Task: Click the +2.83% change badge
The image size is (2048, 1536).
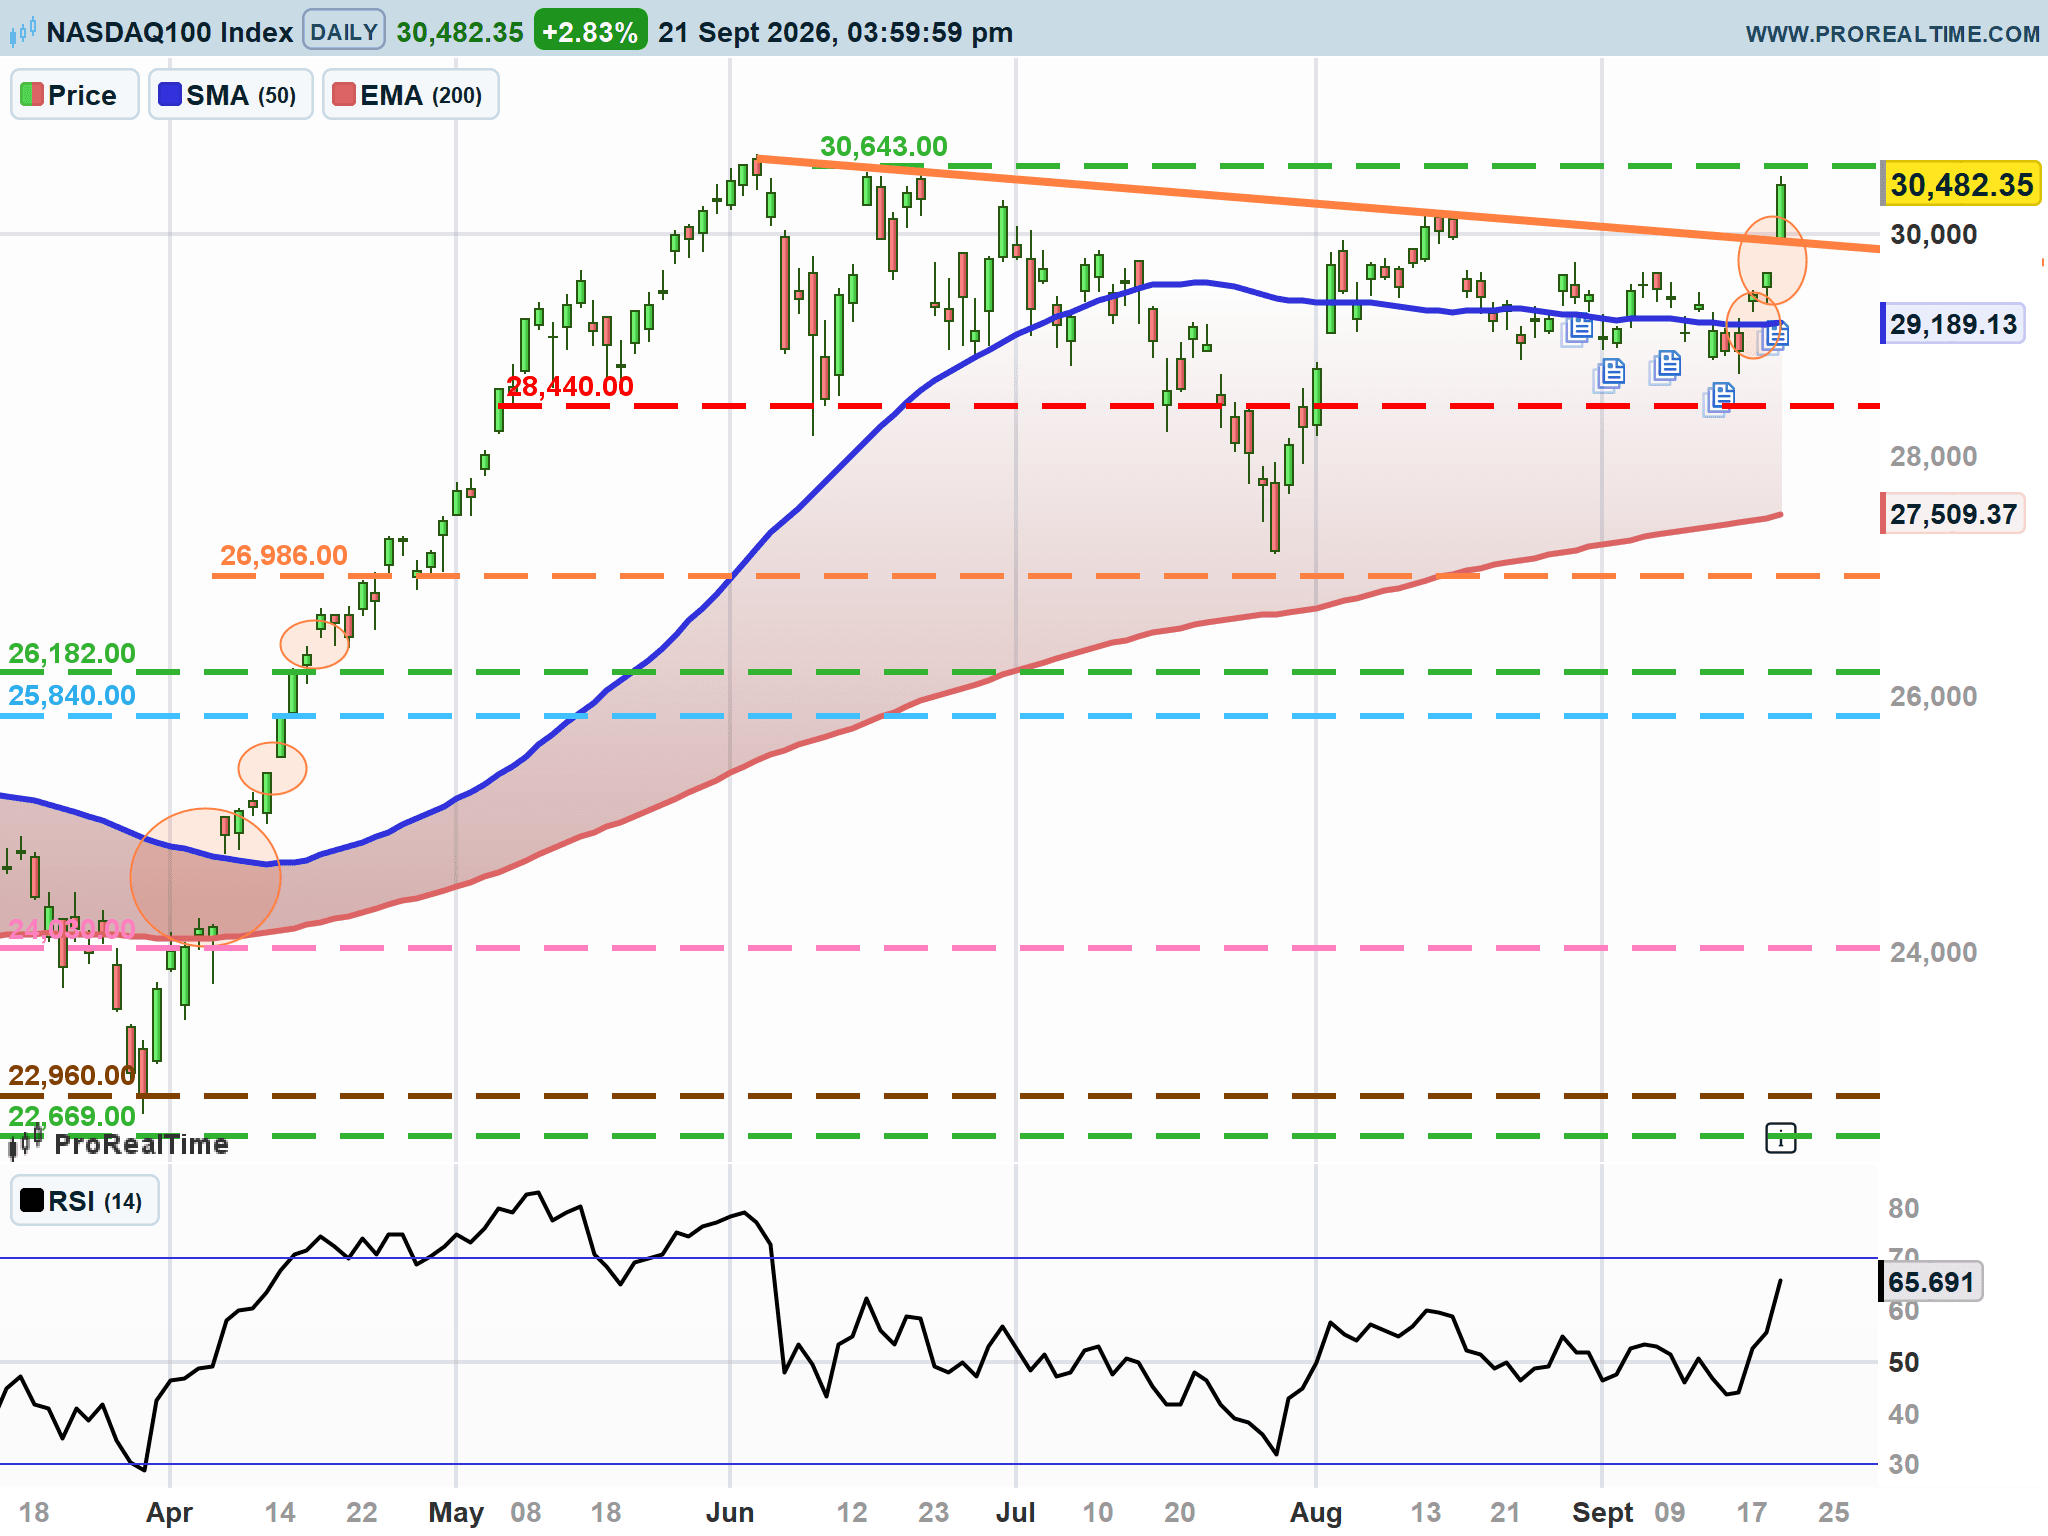Action: [x=590, y=32]
